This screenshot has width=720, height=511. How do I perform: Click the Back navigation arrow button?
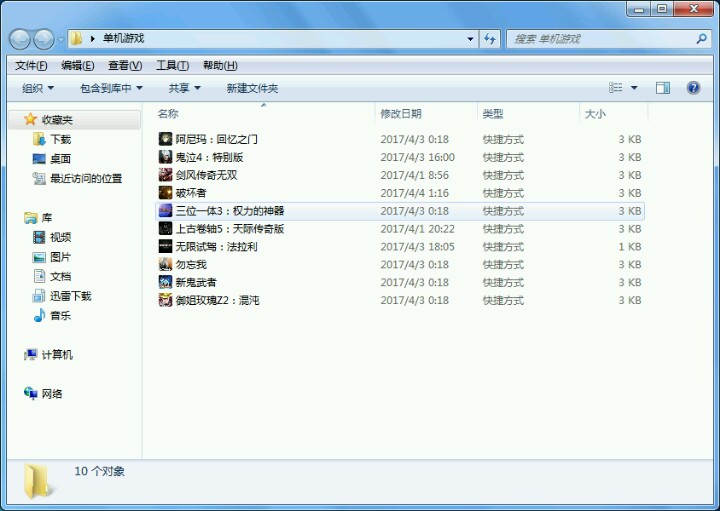click(x=20, y=39)
